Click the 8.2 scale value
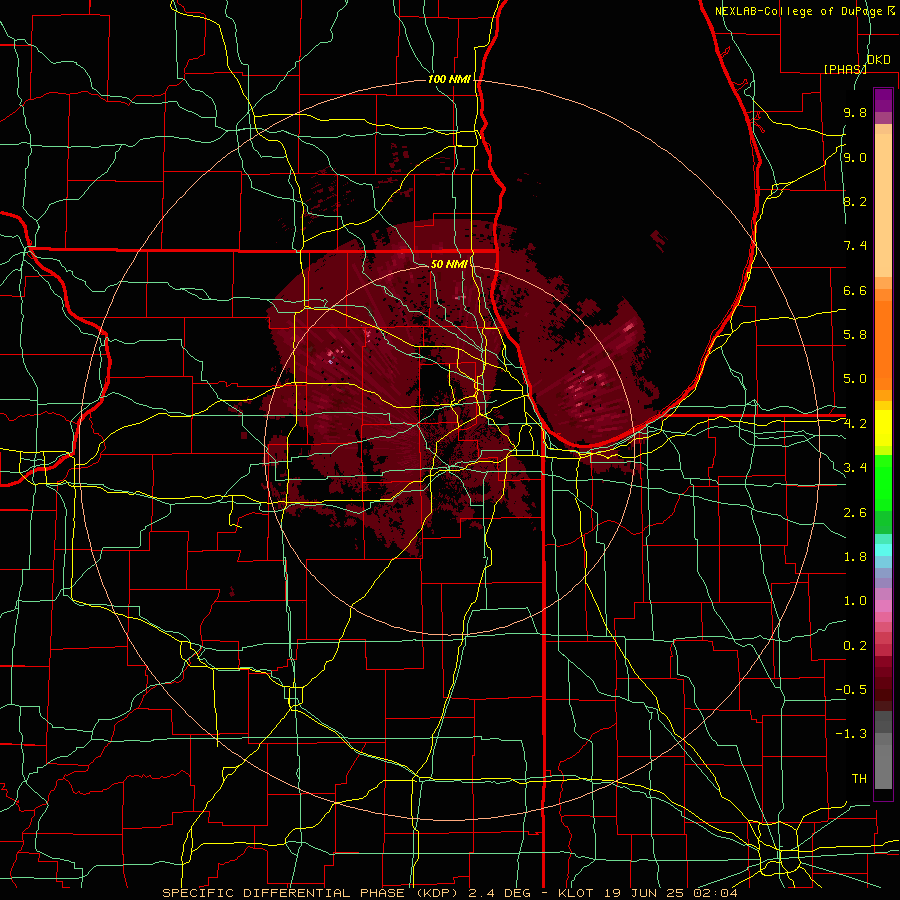Image resolution: width=900 pixels, height=900 pixels. click(855, 201)
